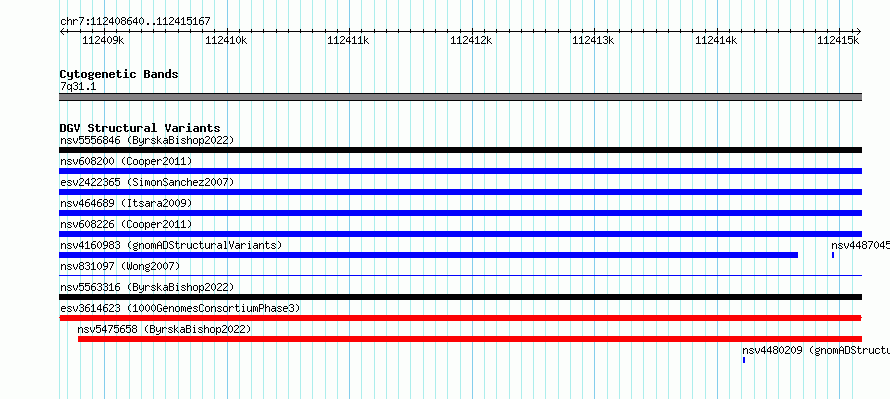
Task: Select the blue esv2422365 variant bar
Action: pyautogui.click(x=460, y=192)
